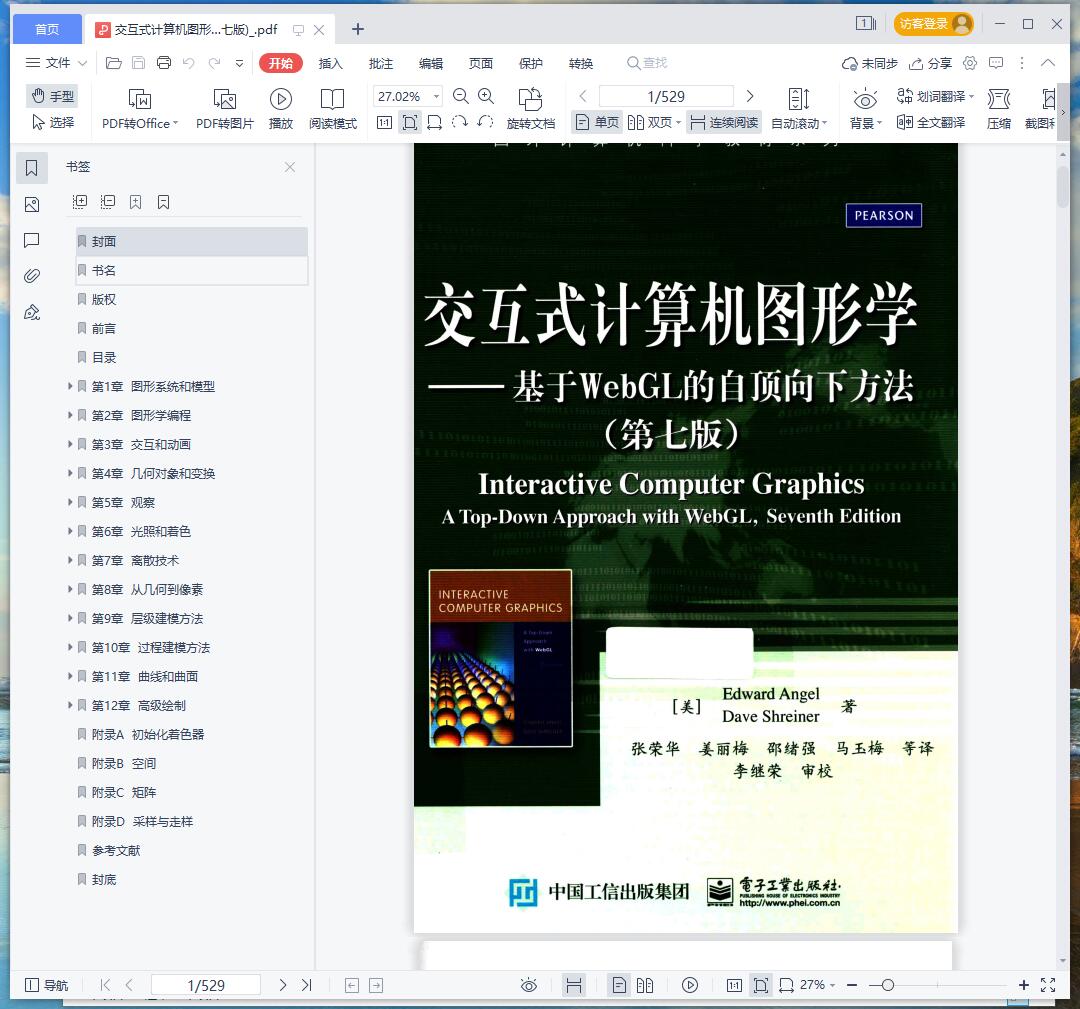Open the comments panel in sidebar
Screen dimensions: 1080x1009
pos(32,240)
